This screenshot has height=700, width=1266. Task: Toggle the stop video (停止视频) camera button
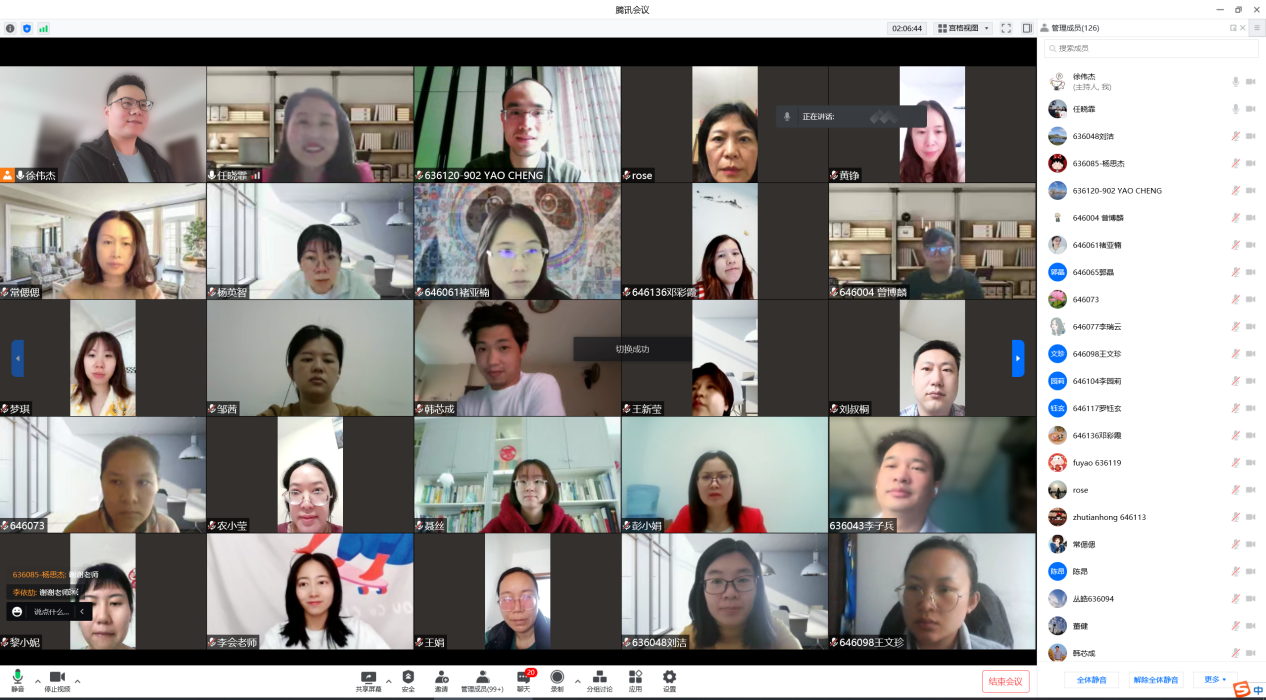click(x=57, y=681)
